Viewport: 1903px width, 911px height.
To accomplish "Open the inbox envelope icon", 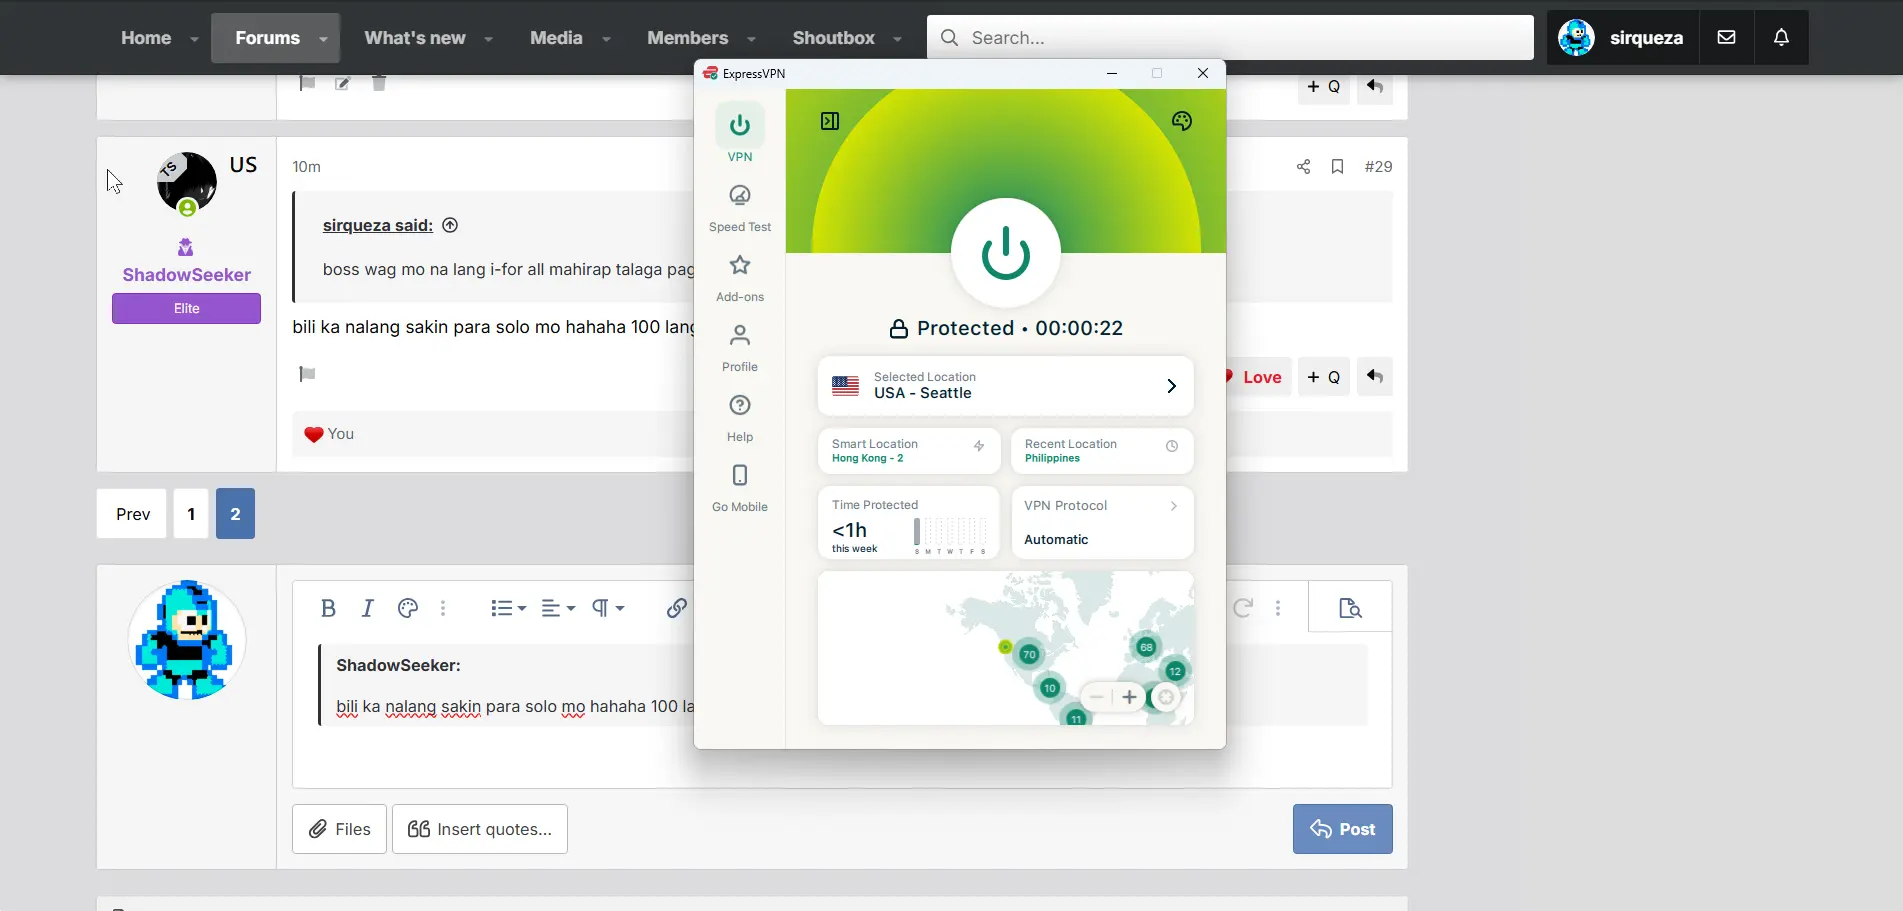I will [1726, 38].
